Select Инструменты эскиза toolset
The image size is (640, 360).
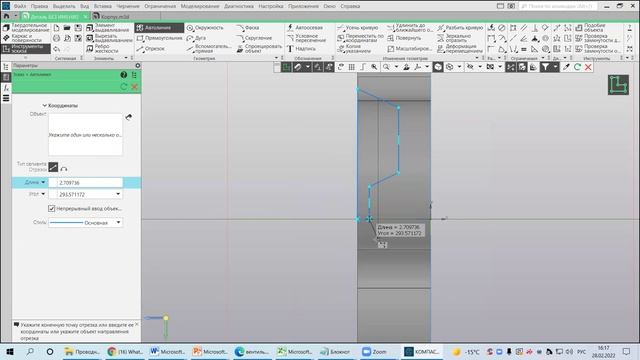point(26,49)
